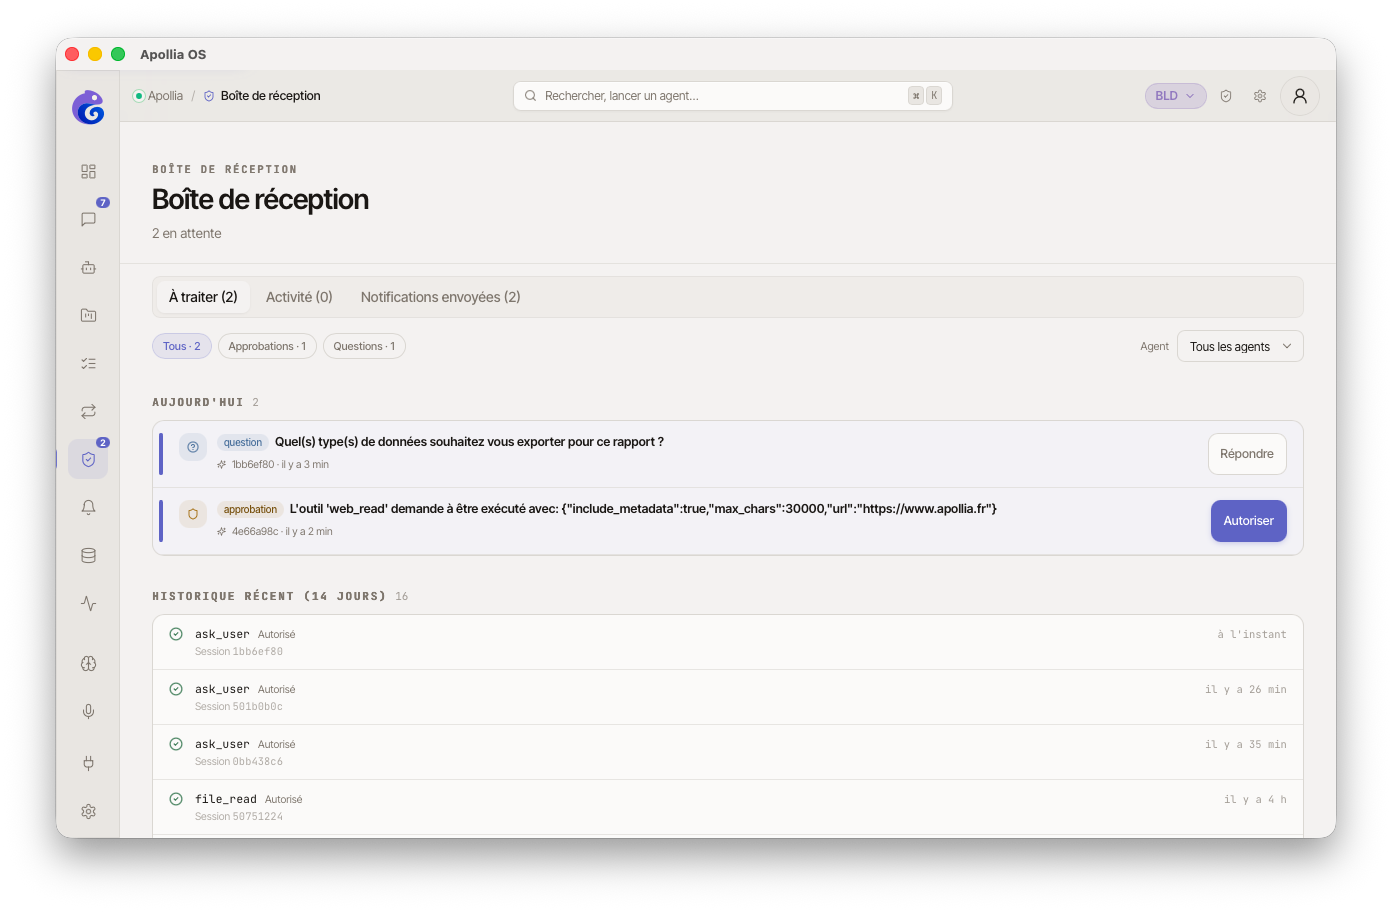Open the Apollia logo home
The height and width of the screenshot is (912, 1392).
(x=88, y=107)
